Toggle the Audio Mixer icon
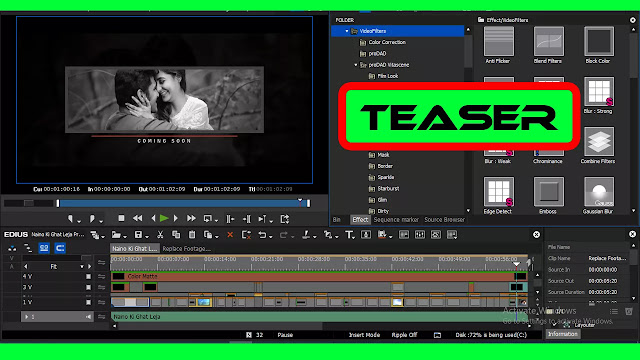 420,235
